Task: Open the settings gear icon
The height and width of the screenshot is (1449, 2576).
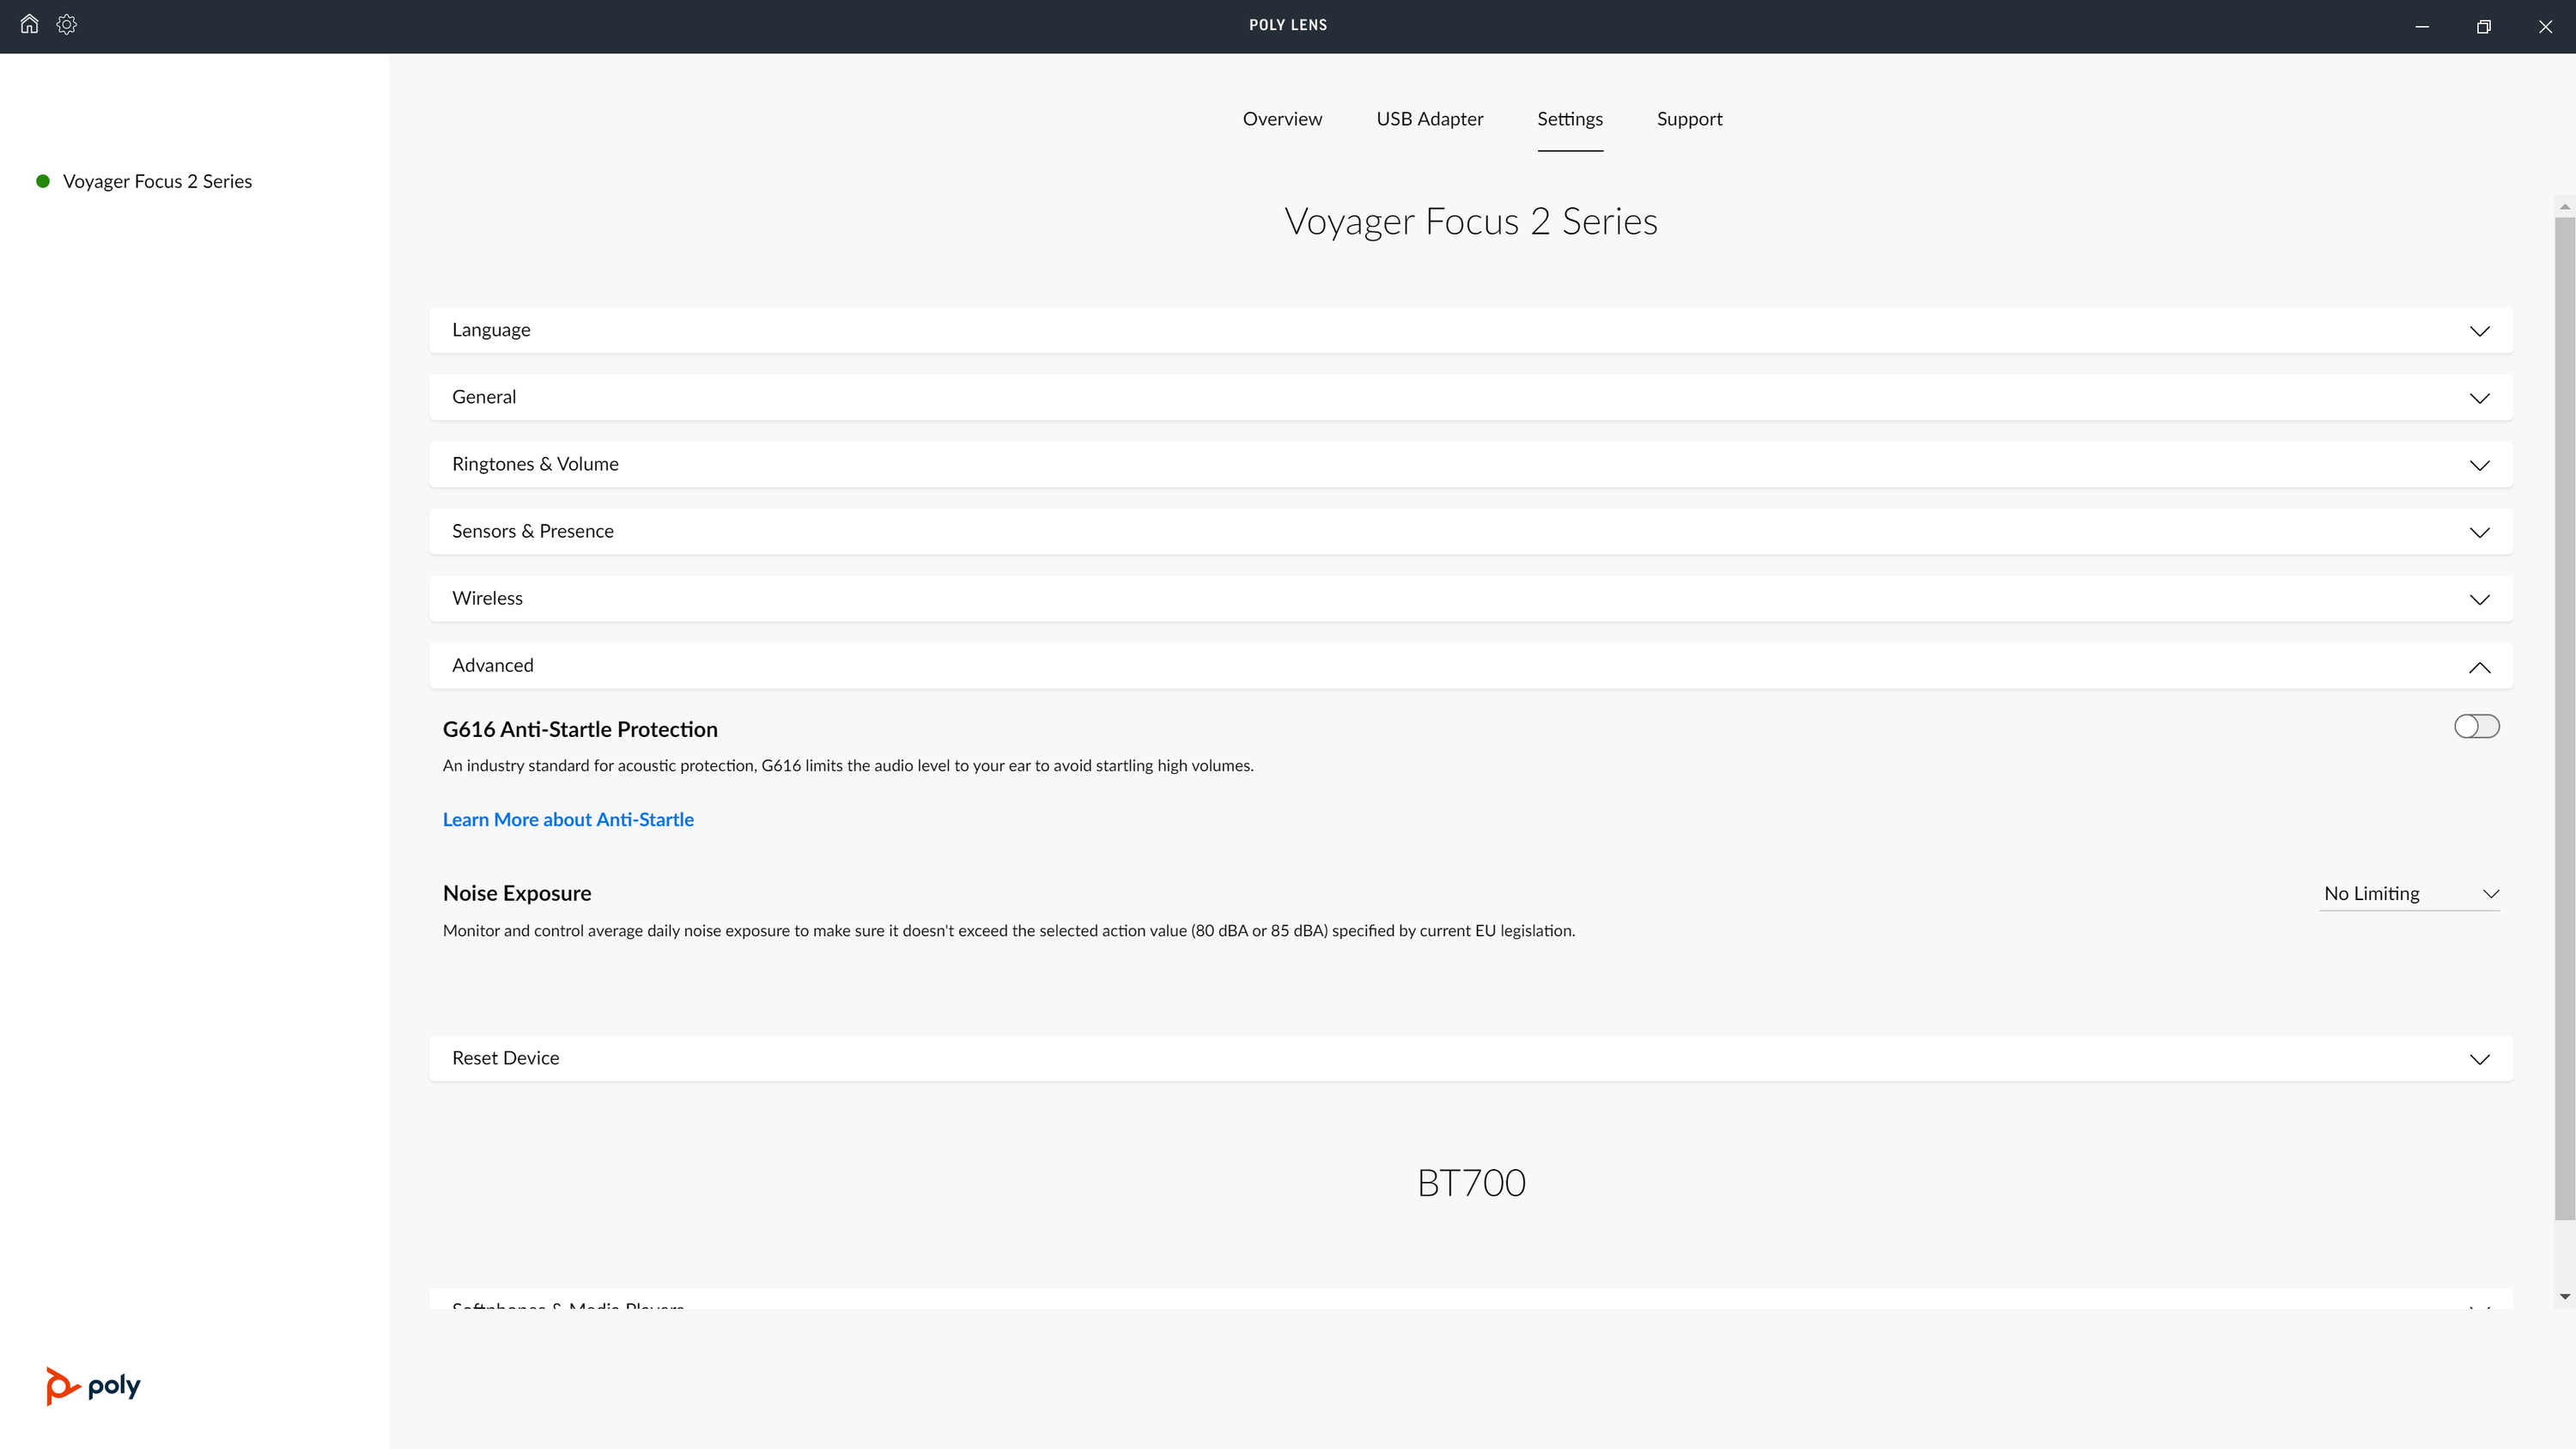Action: pos(67,24)
